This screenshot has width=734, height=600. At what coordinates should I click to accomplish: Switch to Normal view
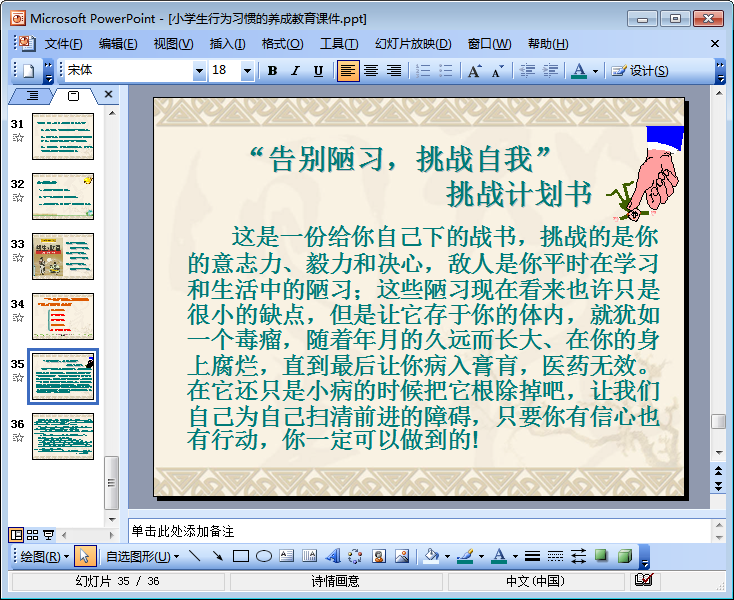pyautogui.click(x=16, y=534)
